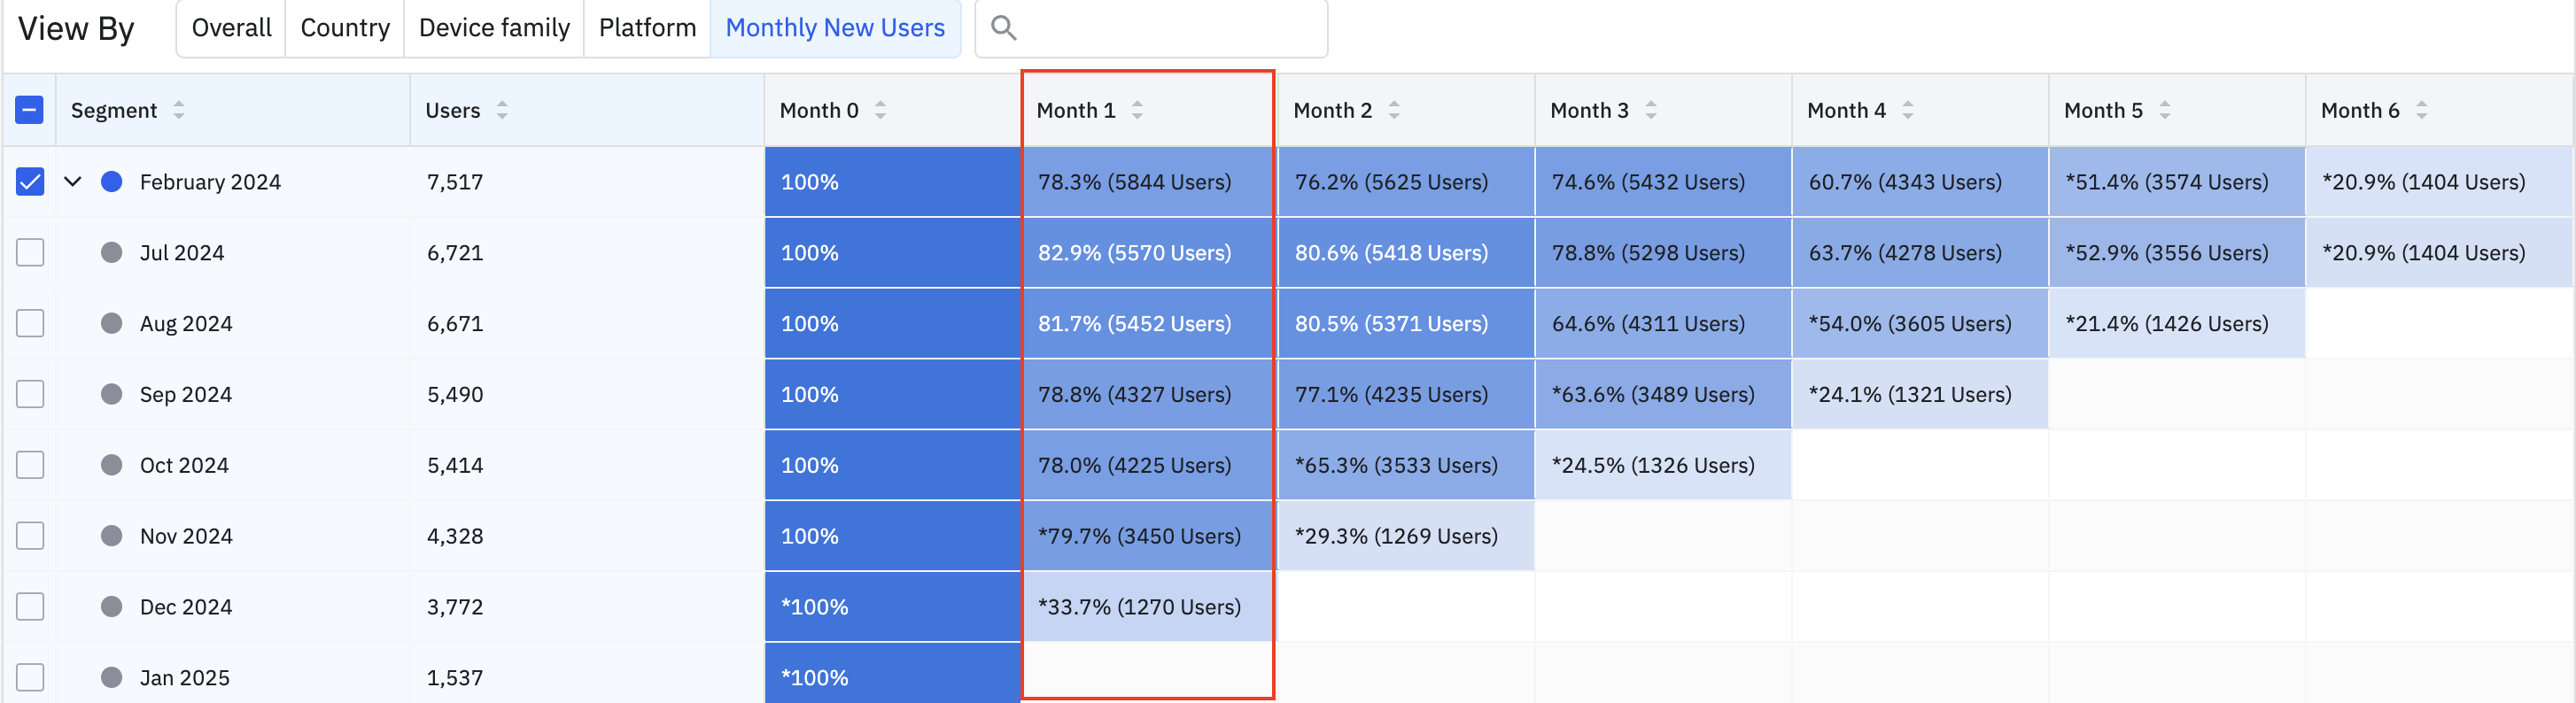Click the search magnifier icon
The height and width of the screenshot is (703, 2576).
1003,28
